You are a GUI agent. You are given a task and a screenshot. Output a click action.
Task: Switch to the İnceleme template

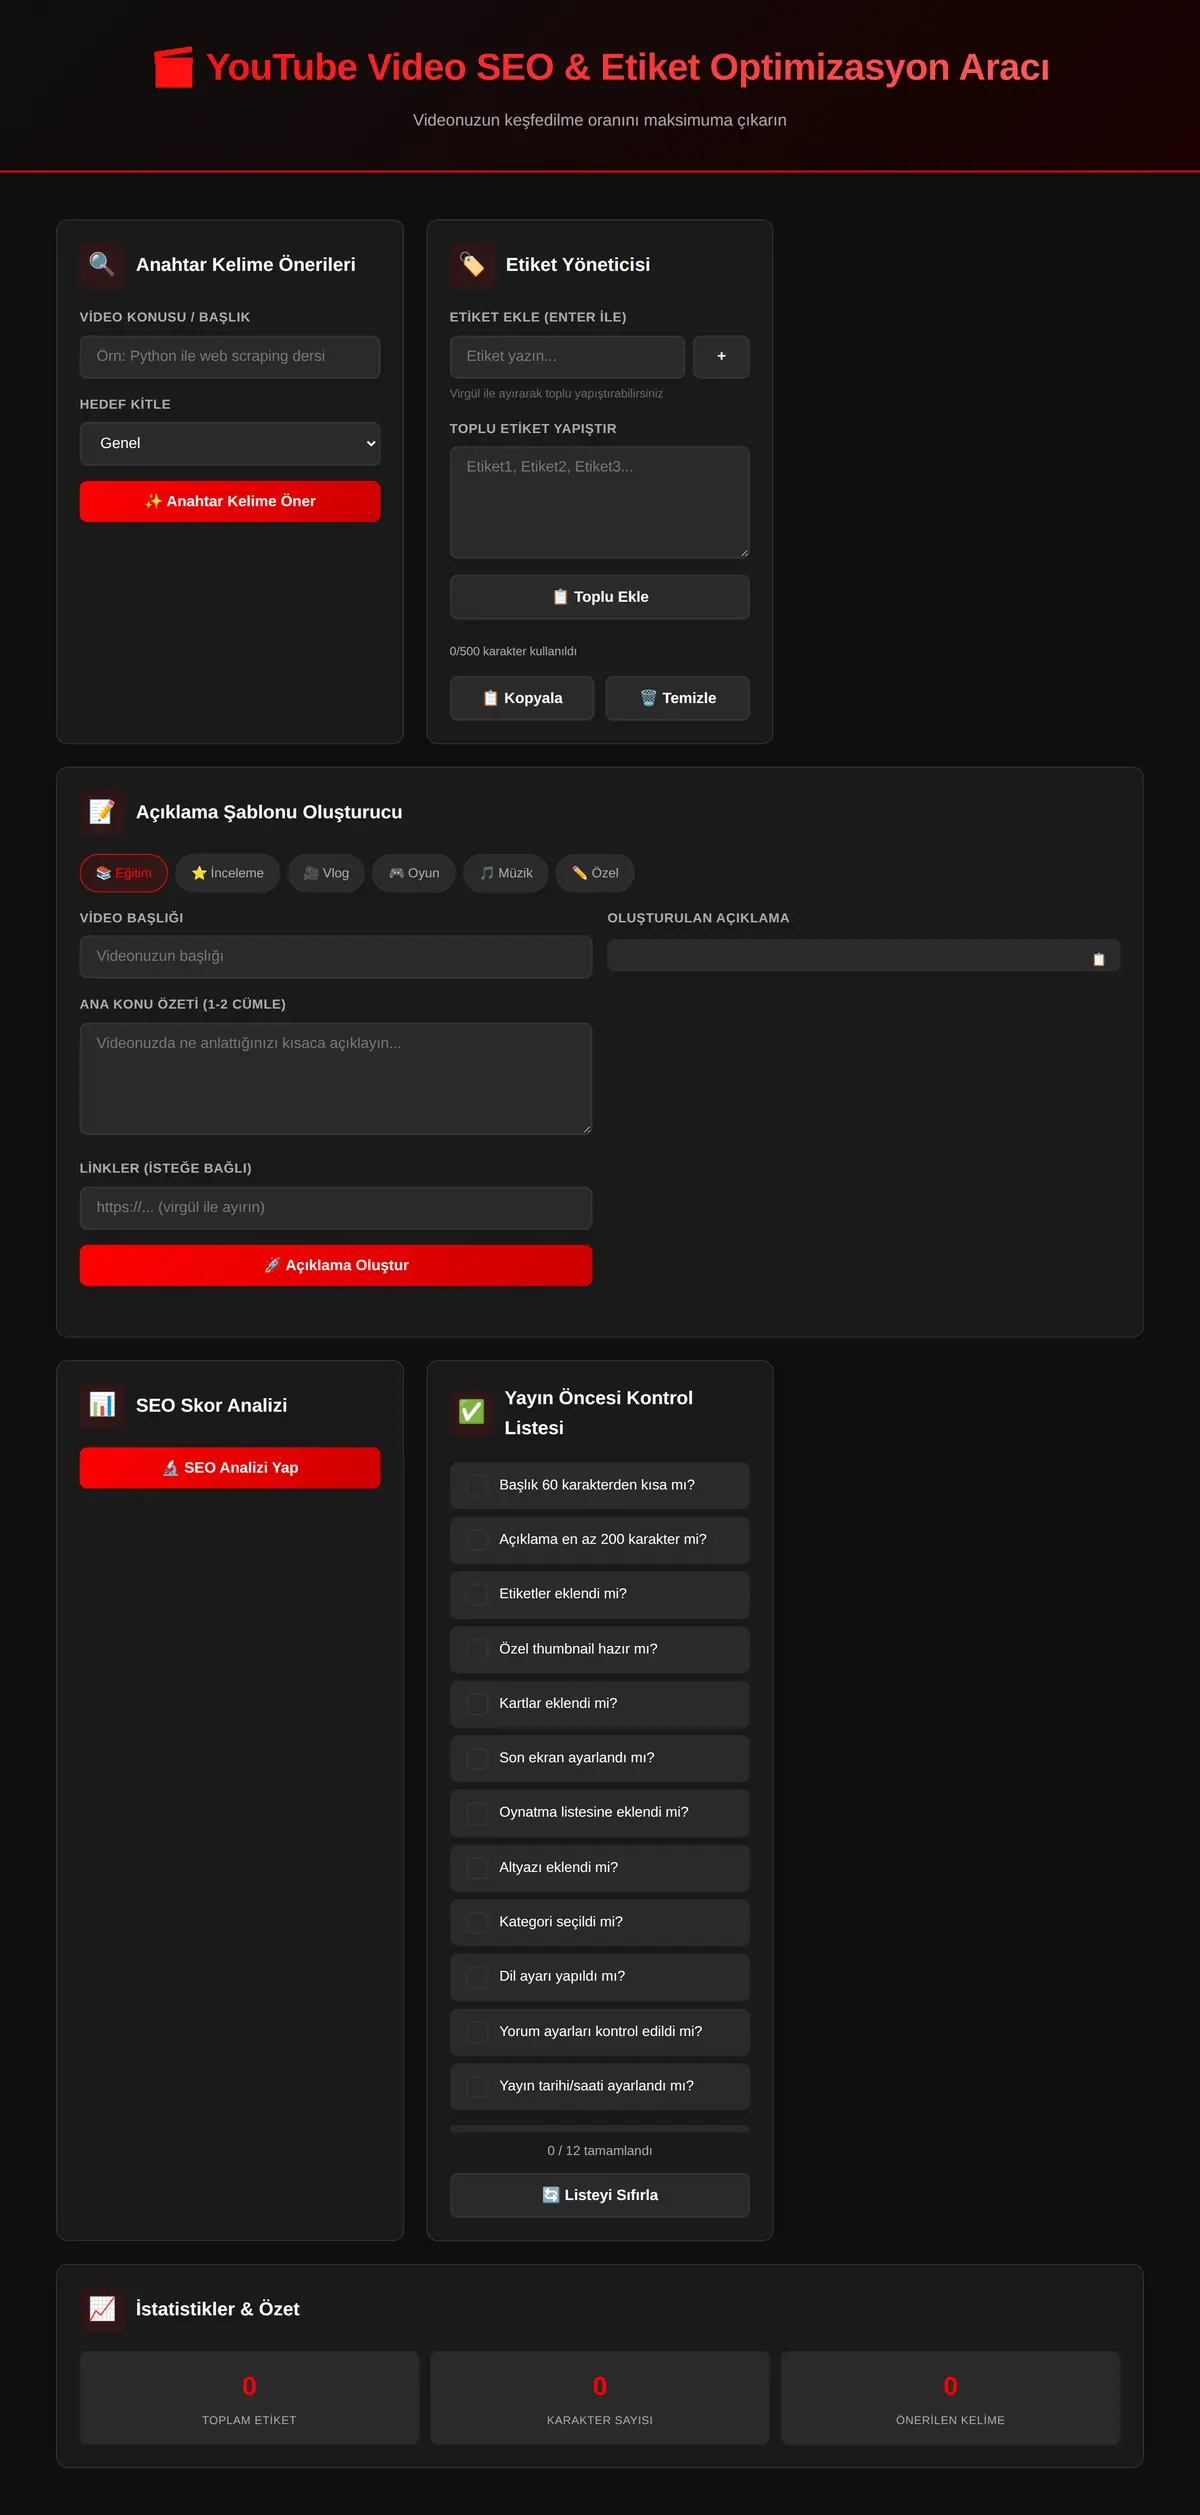[228, 873]
